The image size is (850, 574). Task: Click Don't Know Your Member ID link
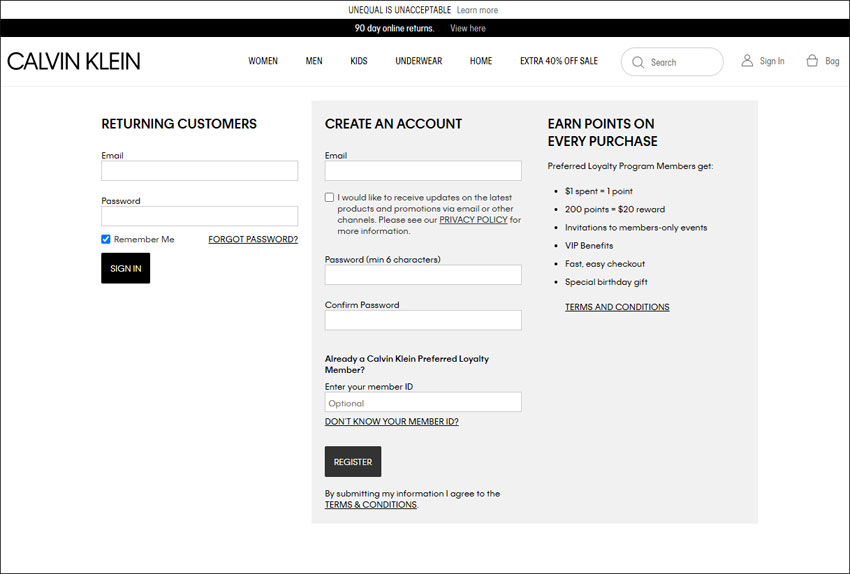pyautogui.click(x=391, y=421)
